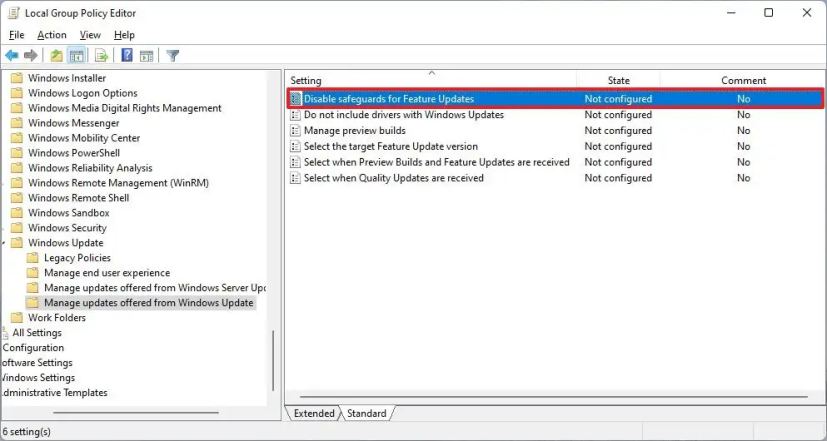Screen dimensions: 827x441
Task: Select All Settings in the tree
Action: click(x=37, y=333)
